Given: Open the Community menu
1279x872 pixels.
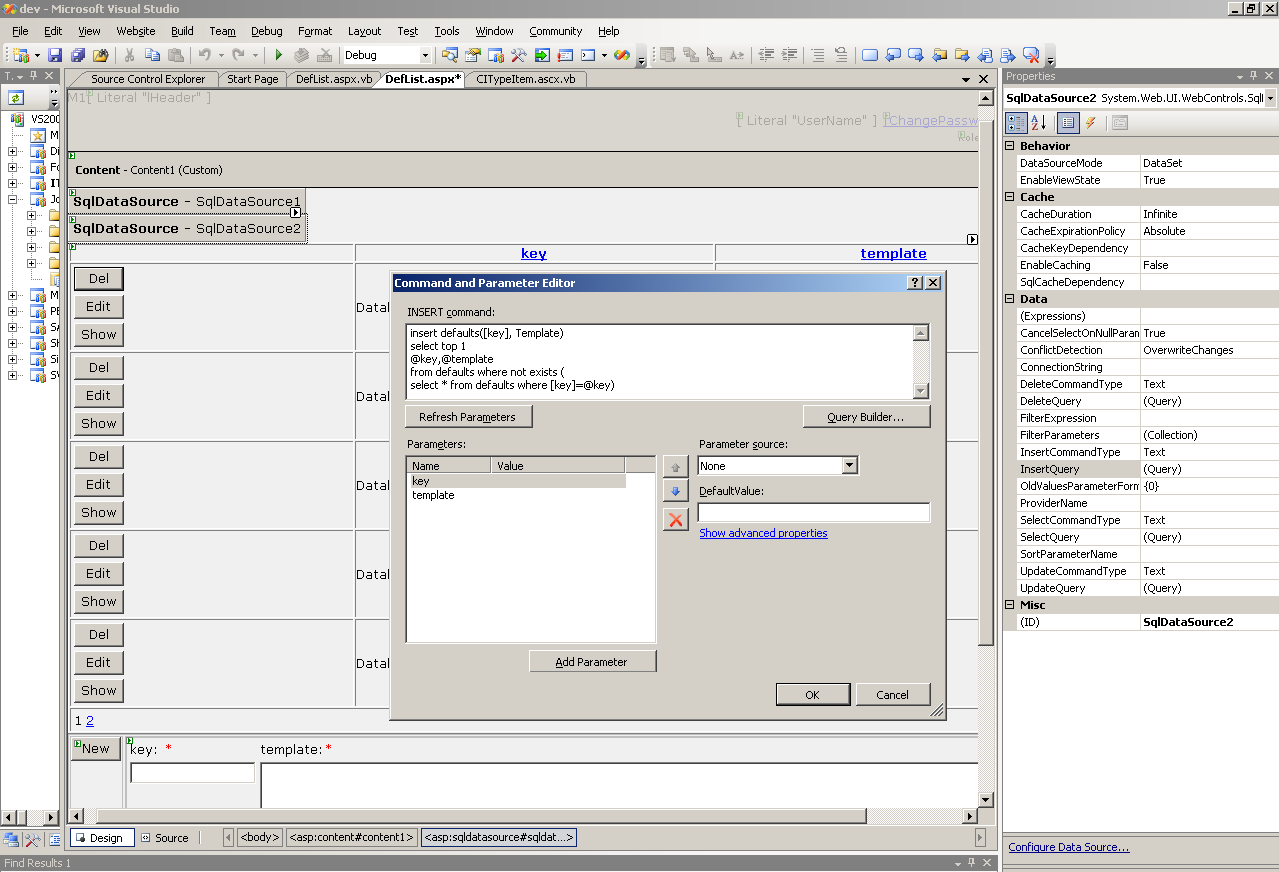Looking at the screenshot, I should tap(556, 31).
